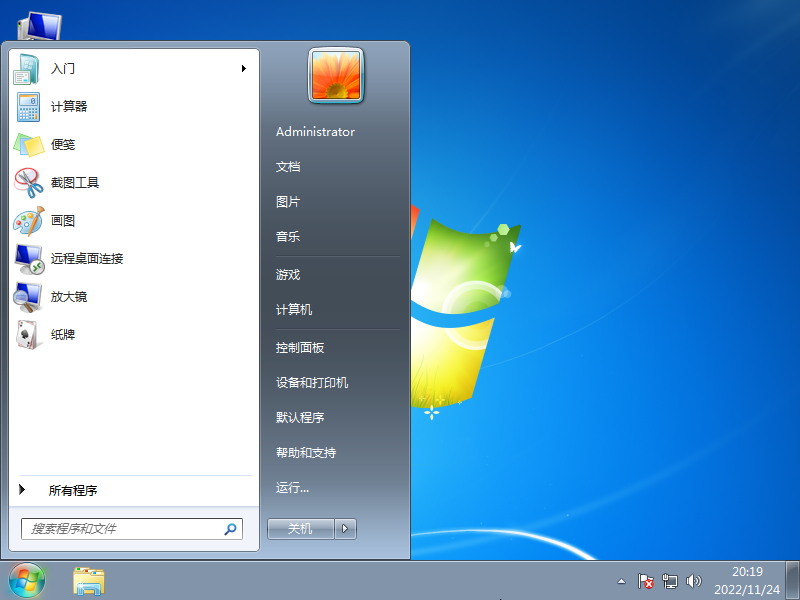Open 控制面板 (Control Panel)

click(x=298, y=346)
